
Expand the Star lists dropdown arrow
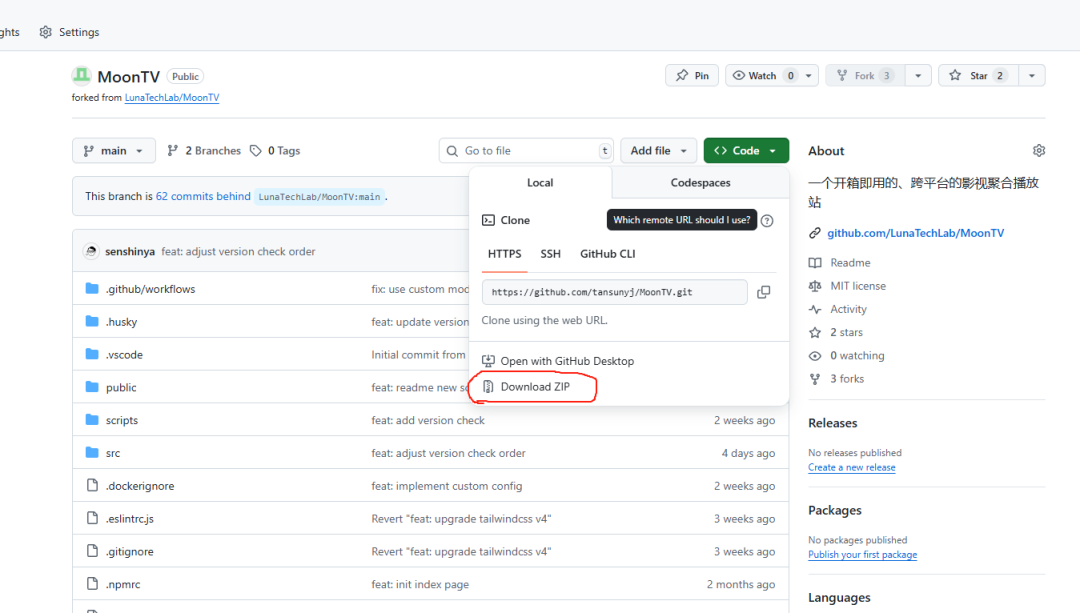click(x=1032, y=76)
